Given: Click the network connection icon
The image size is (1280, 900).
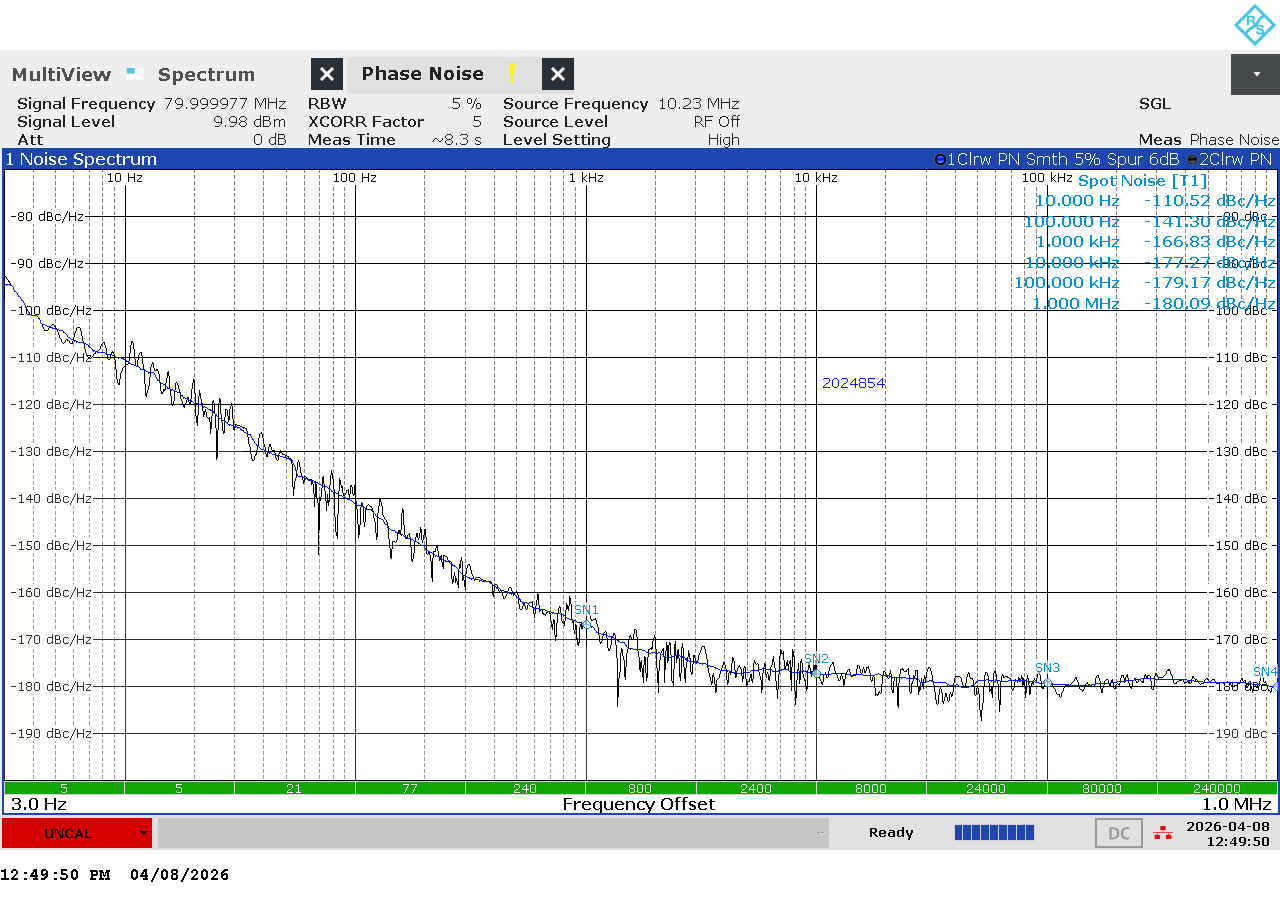Looking at the screenshot, I should [x=1162, y=833].
